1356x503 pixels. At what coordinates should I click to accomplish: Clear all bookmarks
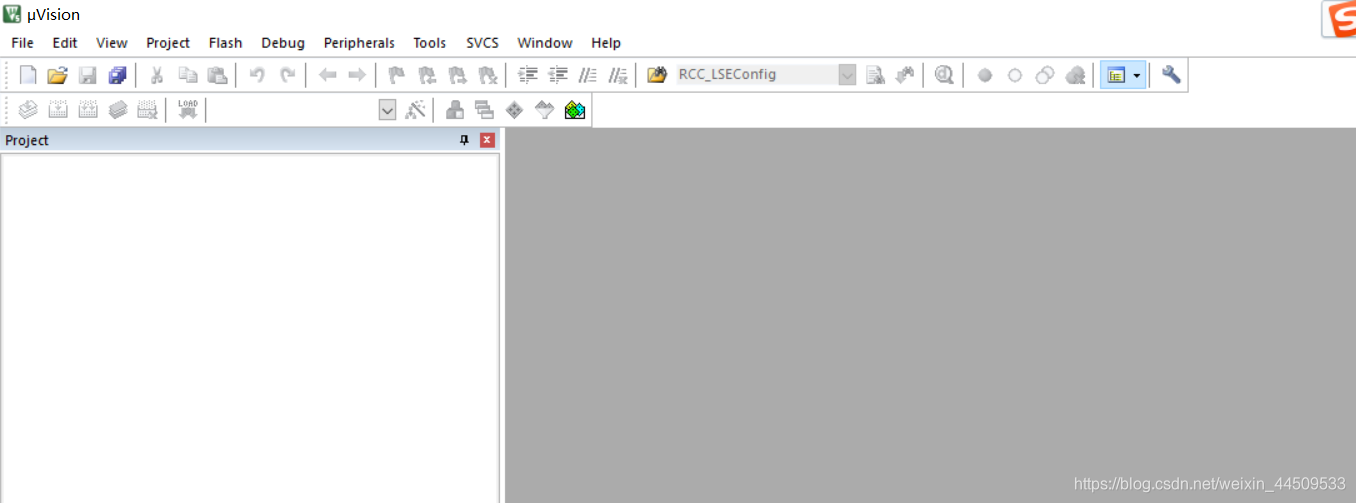tap(487, 75)
